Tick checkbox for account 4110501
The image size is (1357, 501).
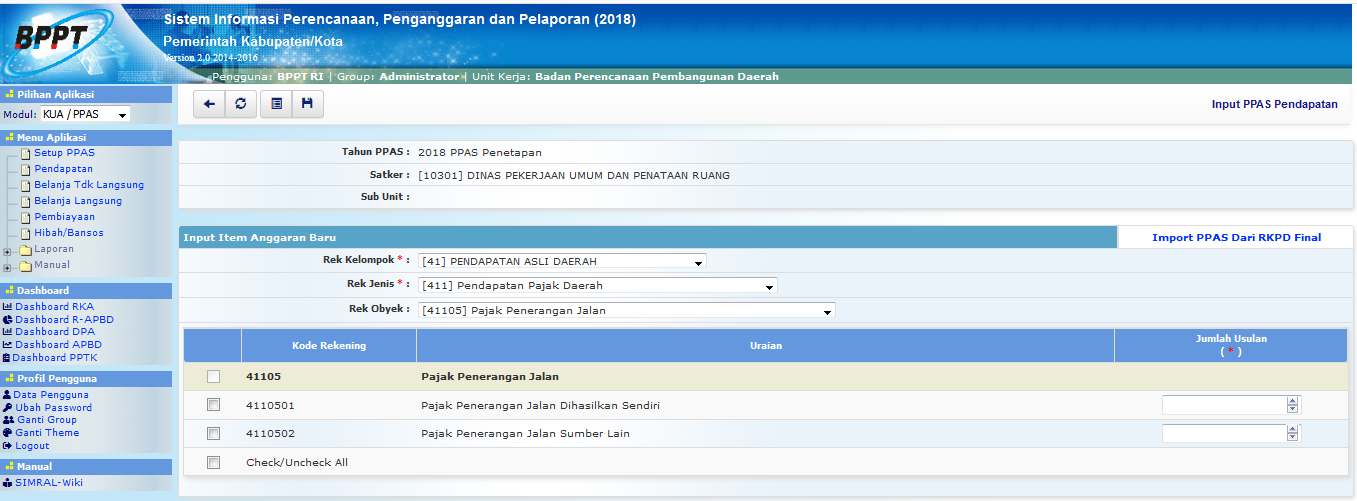click(x=212, y=405)
